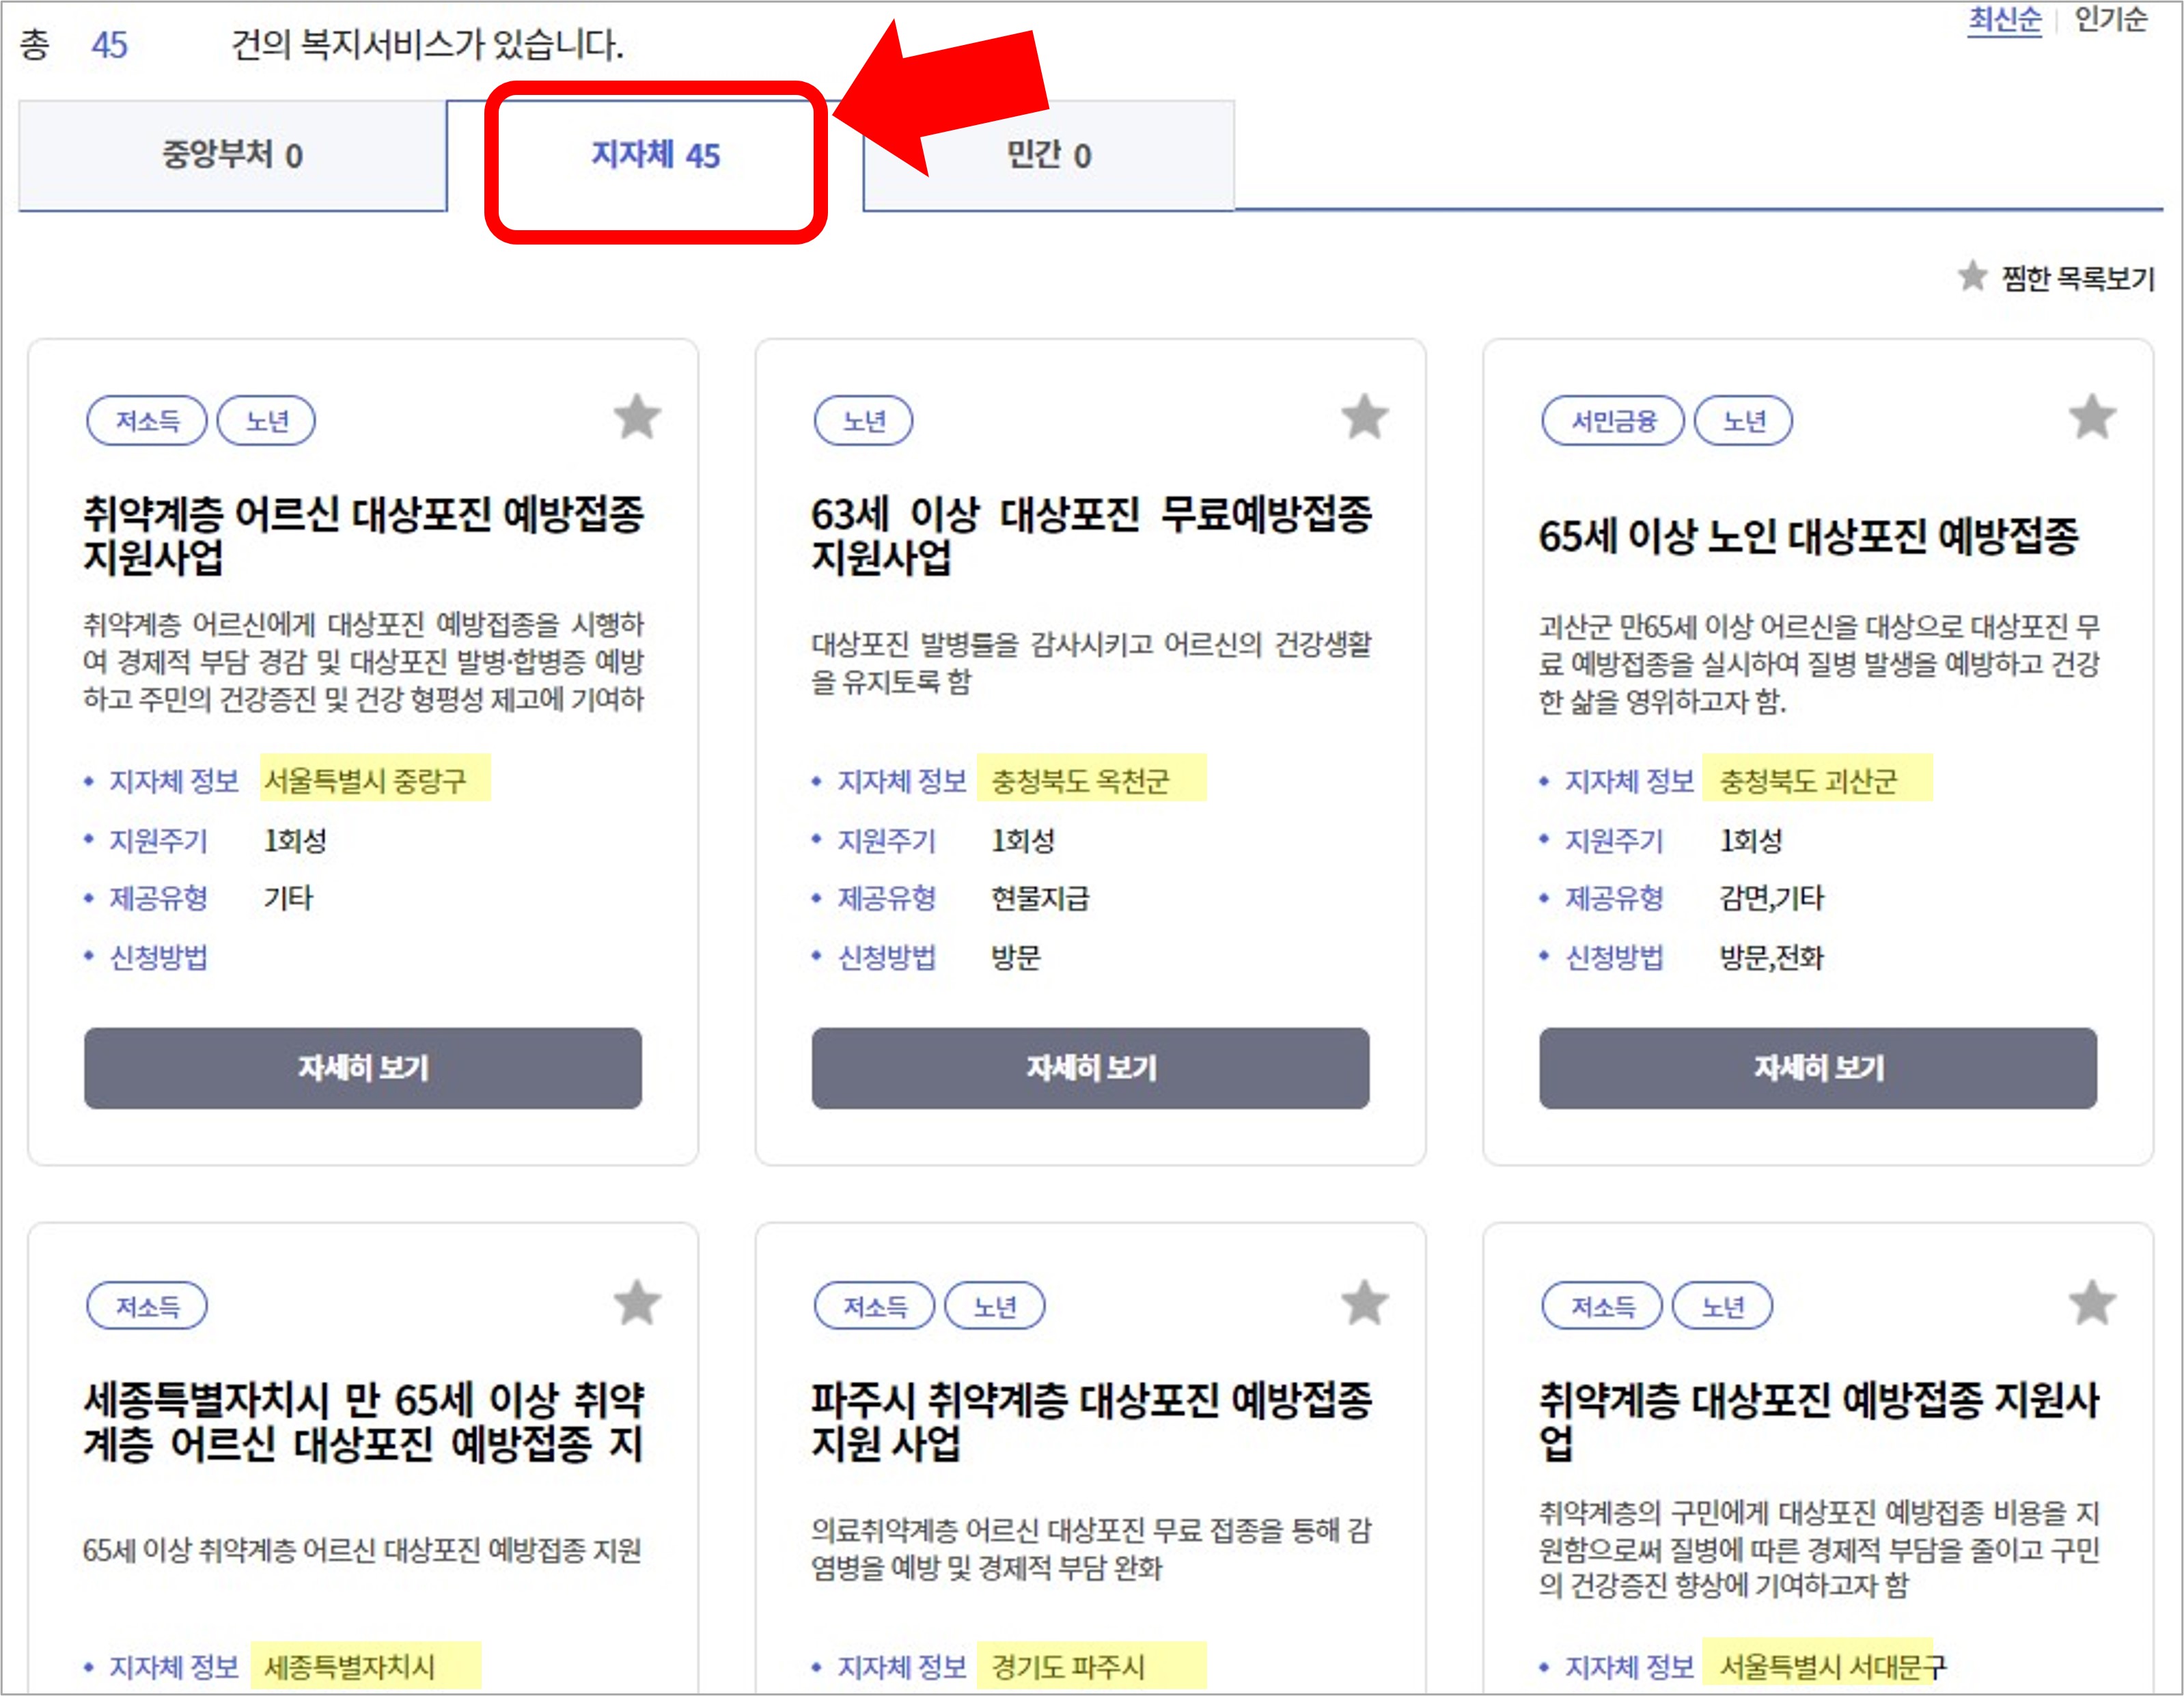
Task: Star the 63세 이상 대상포진 무료예방접종 card
Action: pyautogui.click(x=1364, y=417)
